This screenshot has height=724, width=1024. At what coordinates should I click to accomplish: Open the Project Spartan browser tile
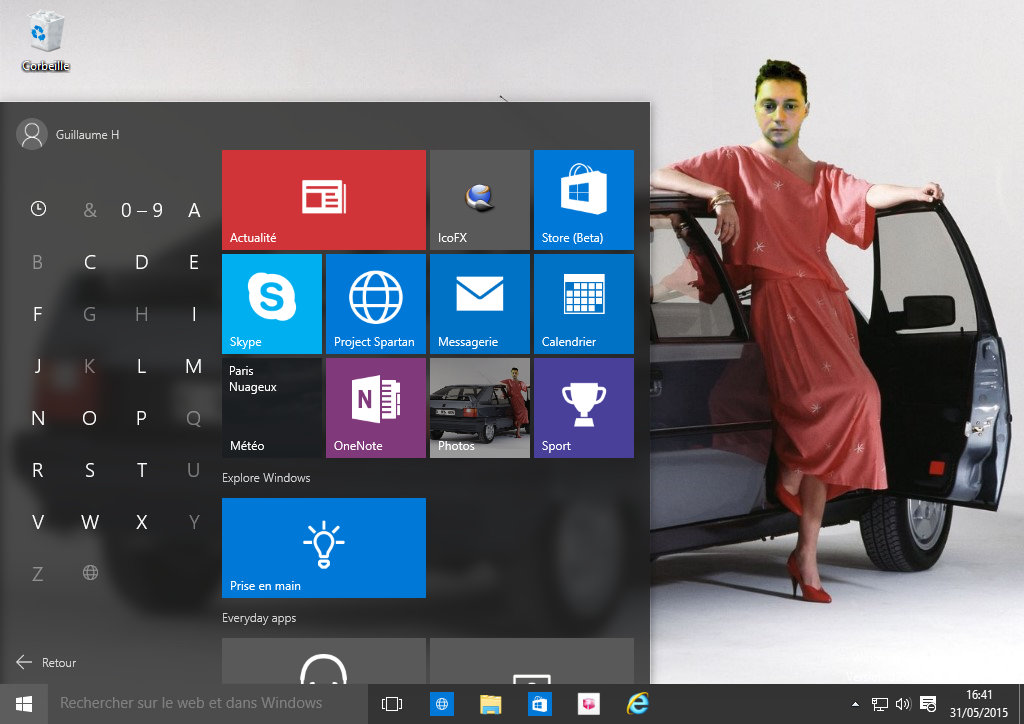coord(376,304)
